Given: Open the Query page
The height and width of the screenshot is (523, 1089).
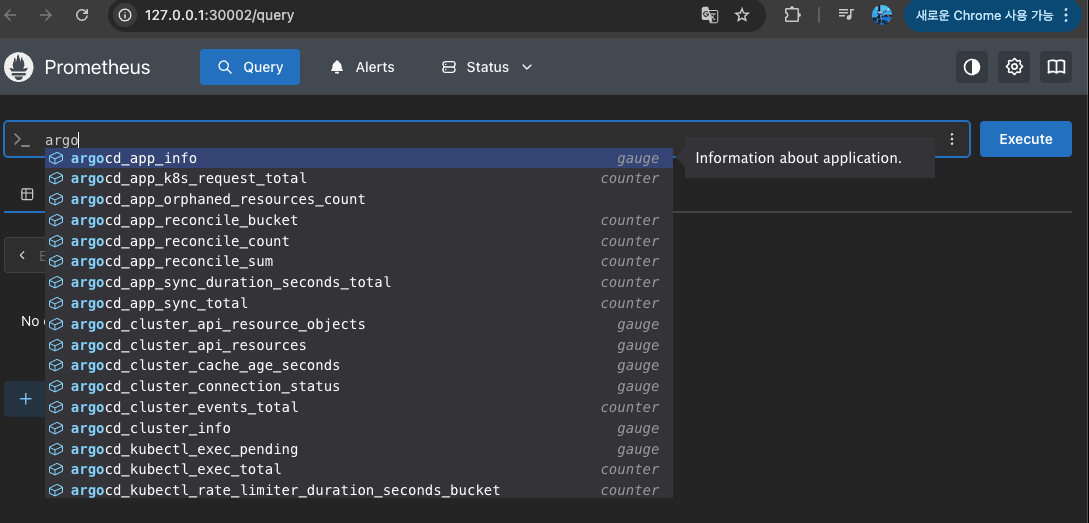Looking at the screenshot, I should [250, 67].
